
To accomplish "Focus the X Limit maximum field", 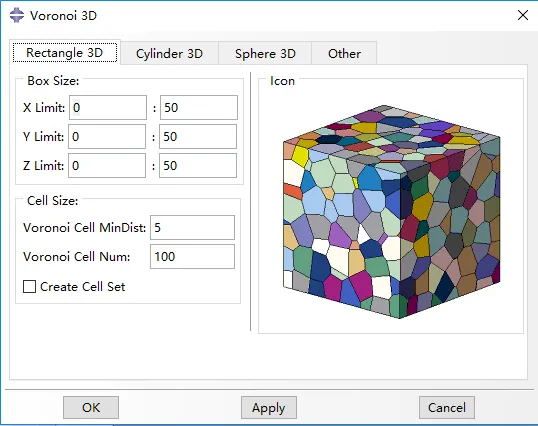I will pyautogui.click(x=199, y=108).
